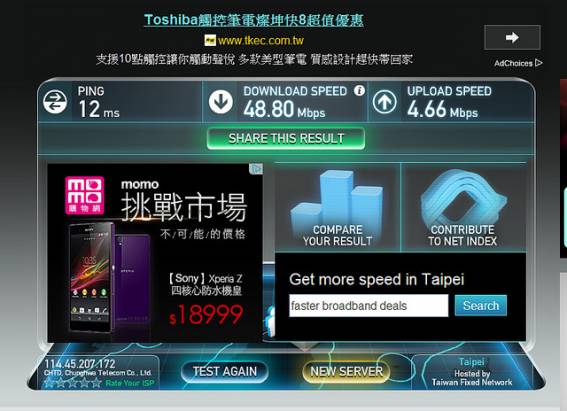Image resolution: width=567 pixels, height=411 pixels.
Task: Click the ping exchange arrows icon
Action: click(55, 102)
